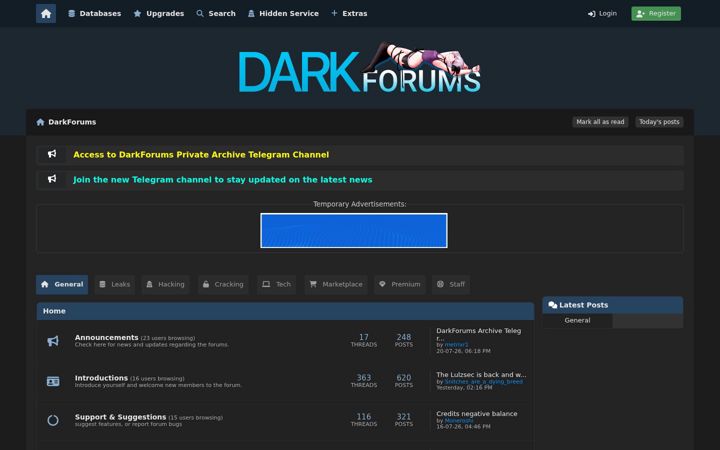Open the Support & Suggestions last poster's profile
Viewport: 720px width, 450px height.
459,421
